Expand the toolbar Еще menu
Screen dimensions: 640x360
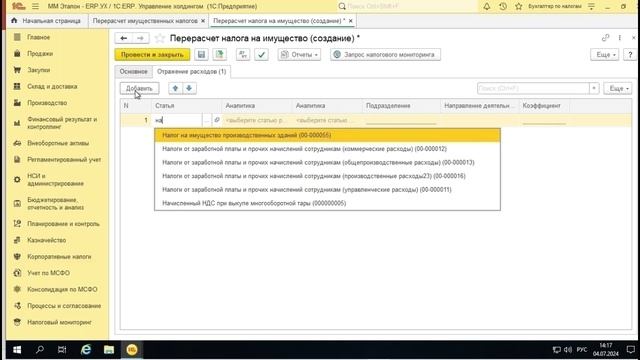tap(604, 54)
